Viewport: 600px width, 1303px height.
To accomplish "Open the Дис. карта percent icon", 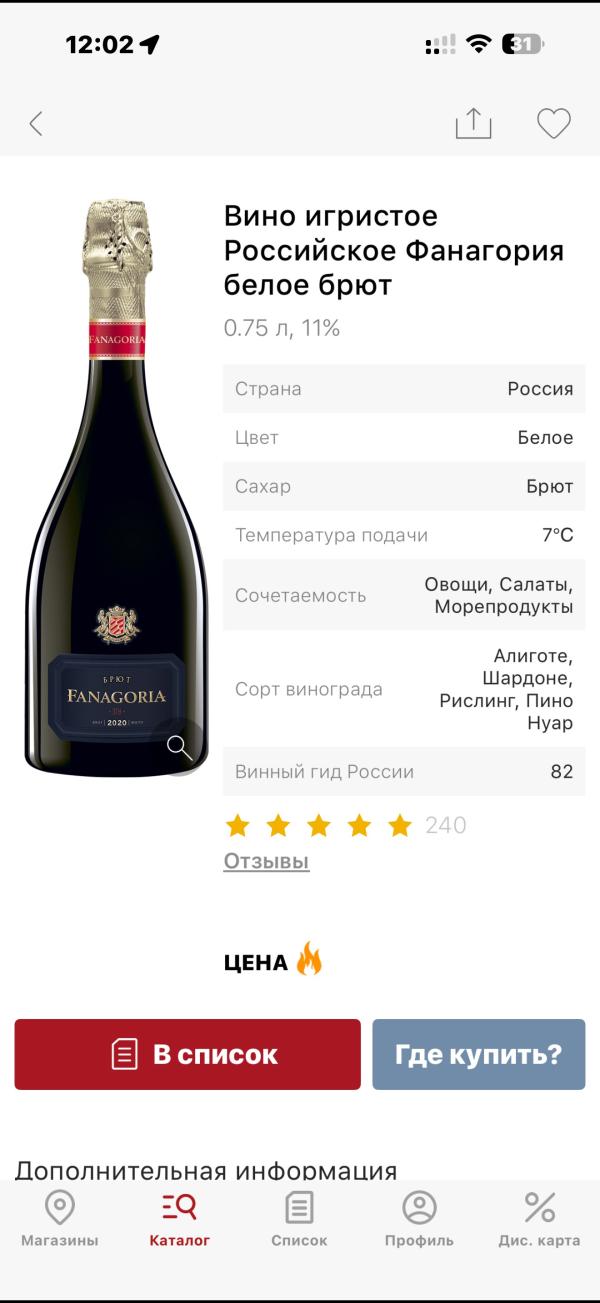I will pos(539,1207).
